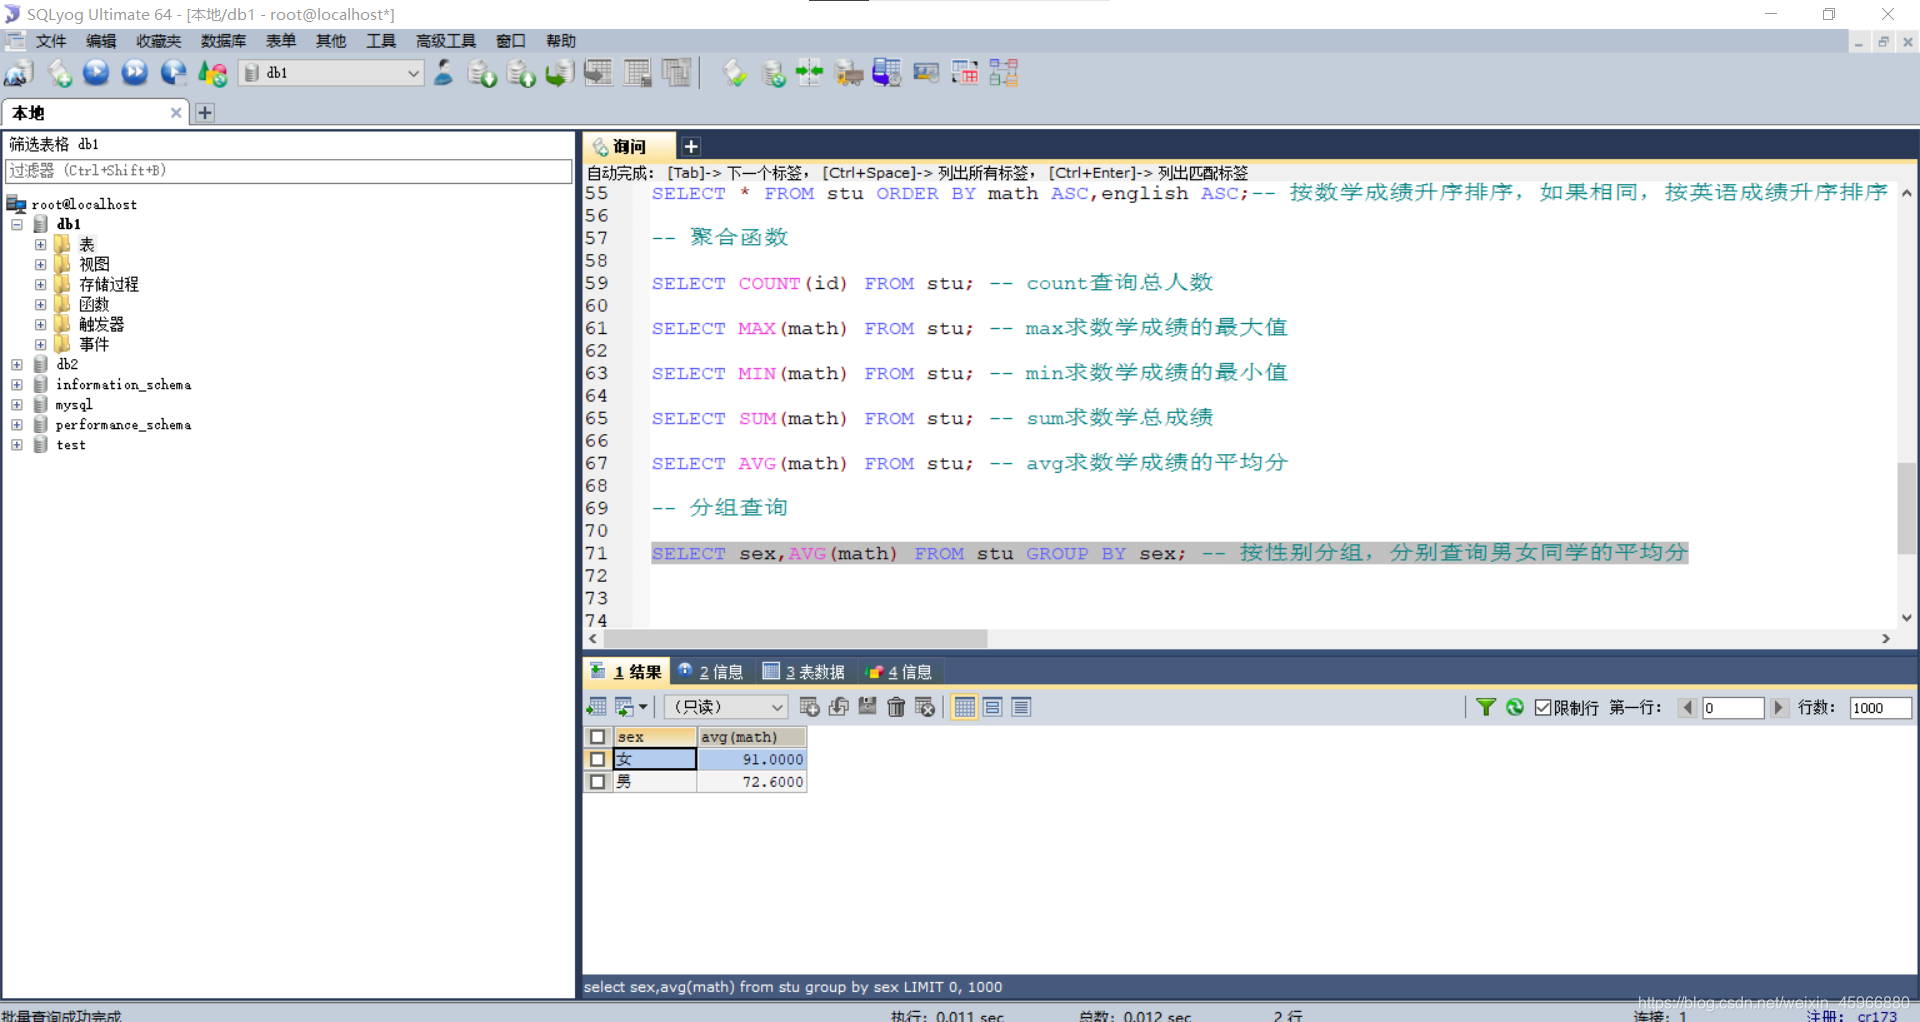Viewport: 1920px width, 1022px height.
Task: Click the save changes disk icon in results
Action: click(x=867, y=707)
